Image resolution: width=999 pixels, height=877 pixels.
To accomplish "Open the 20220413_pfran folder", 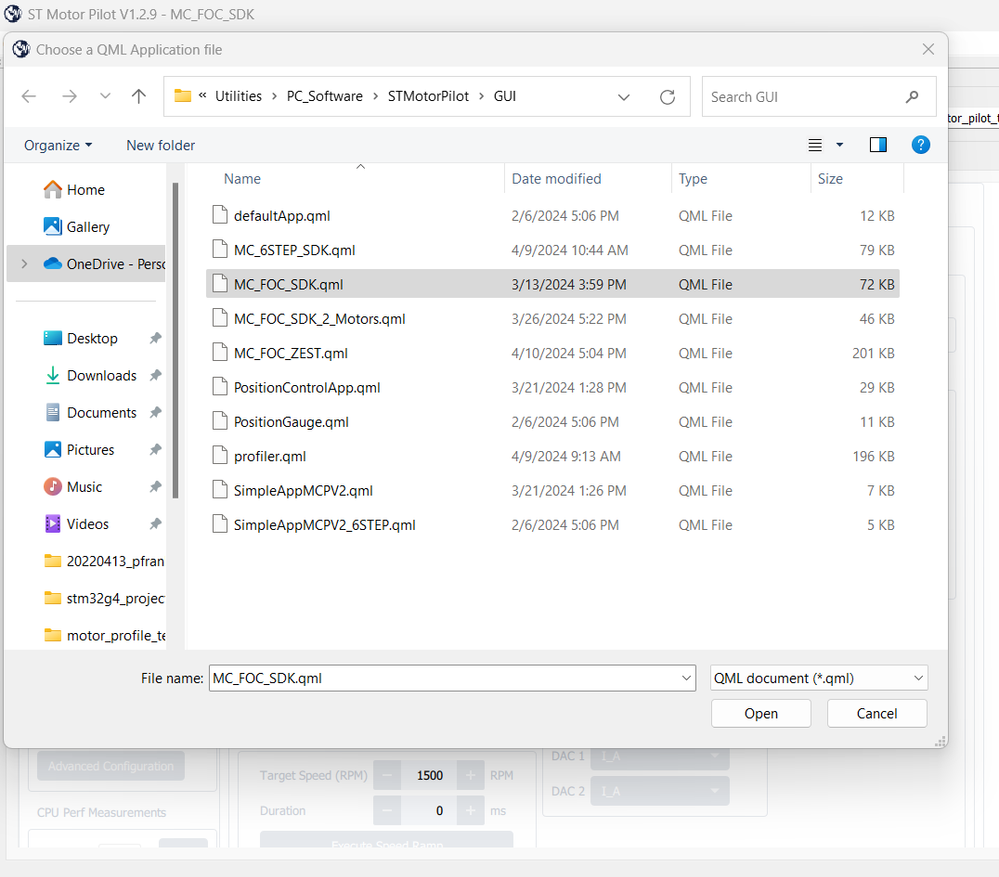I will click(104, 561).
